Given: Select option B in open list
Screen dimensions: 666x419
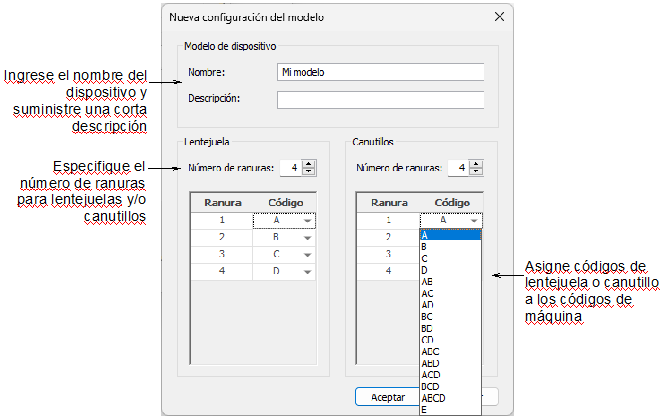Looking at the screenshot, I should (x=450, y=246).
